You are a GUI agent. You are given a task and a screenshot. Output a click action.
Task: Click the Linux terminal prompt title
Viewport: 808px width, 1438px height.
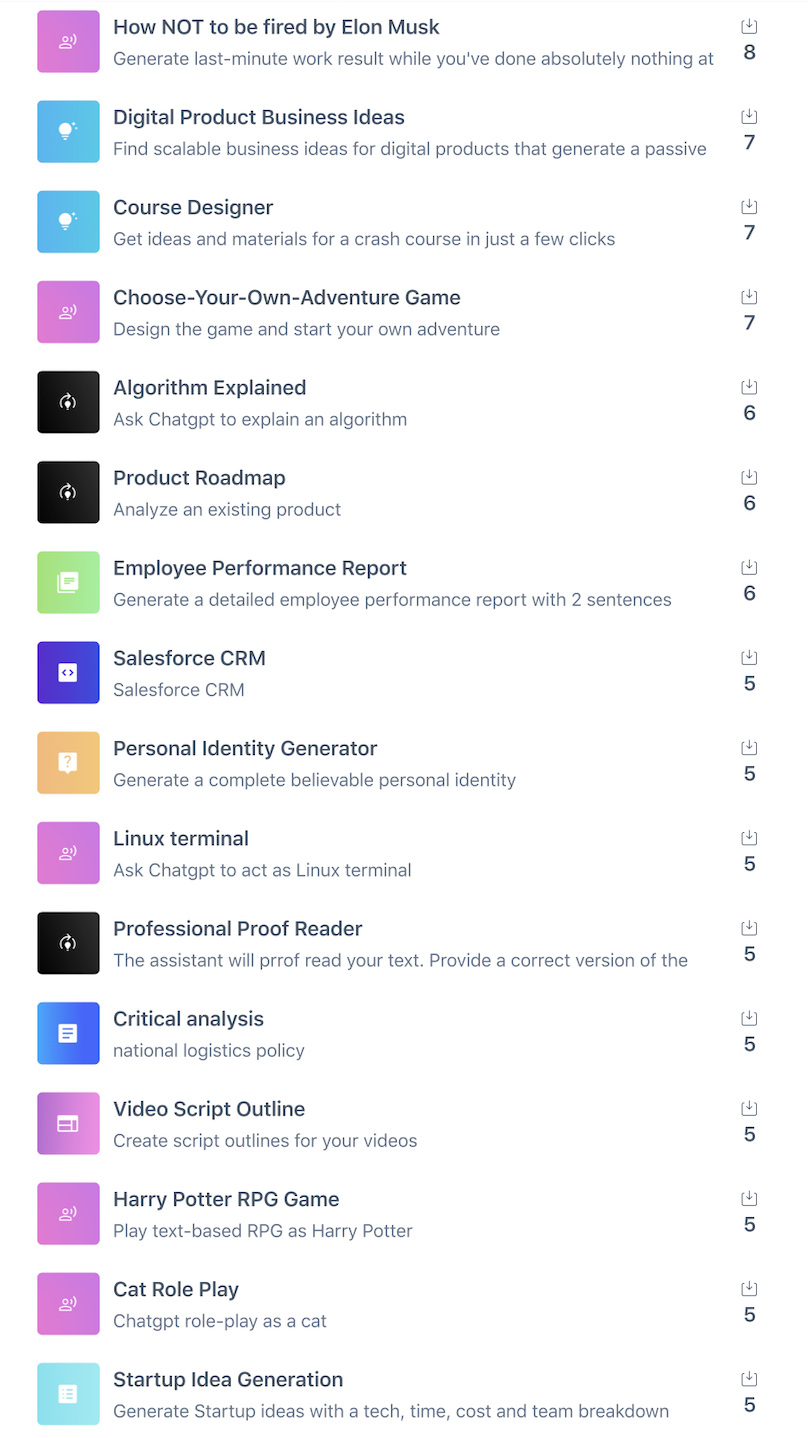[181, 839]
